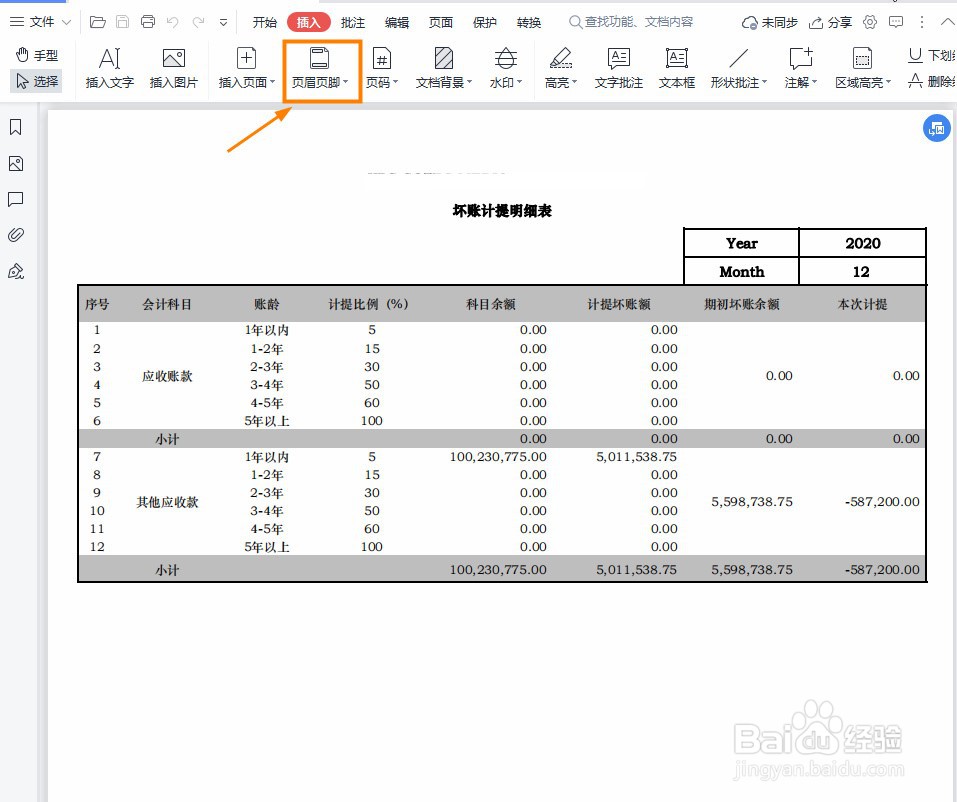Open the 页面 tab
The width and height of the screenshot is (957, 802).
click(441, 23)
